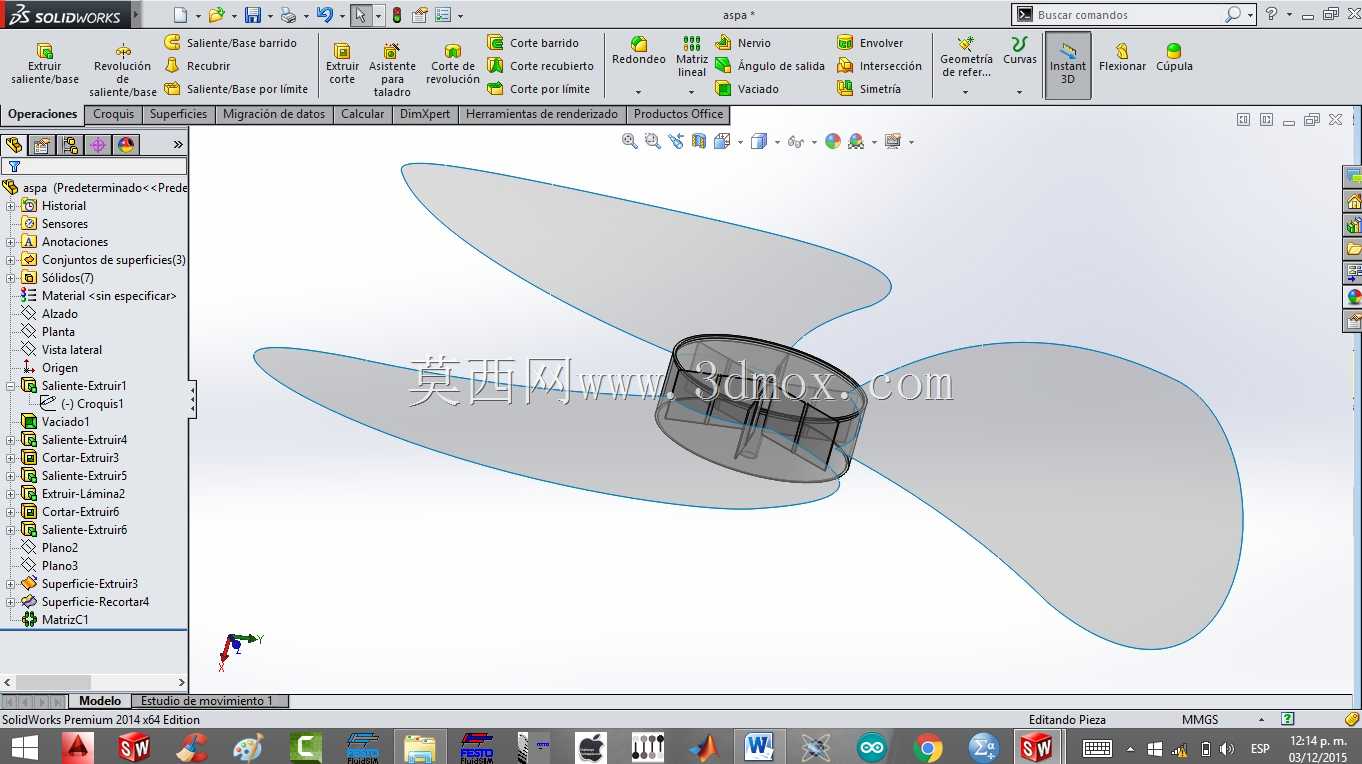Expand the Superficie-Extruir3 feature
This screenshot has height=764, width=1362.
coord(11,584)
